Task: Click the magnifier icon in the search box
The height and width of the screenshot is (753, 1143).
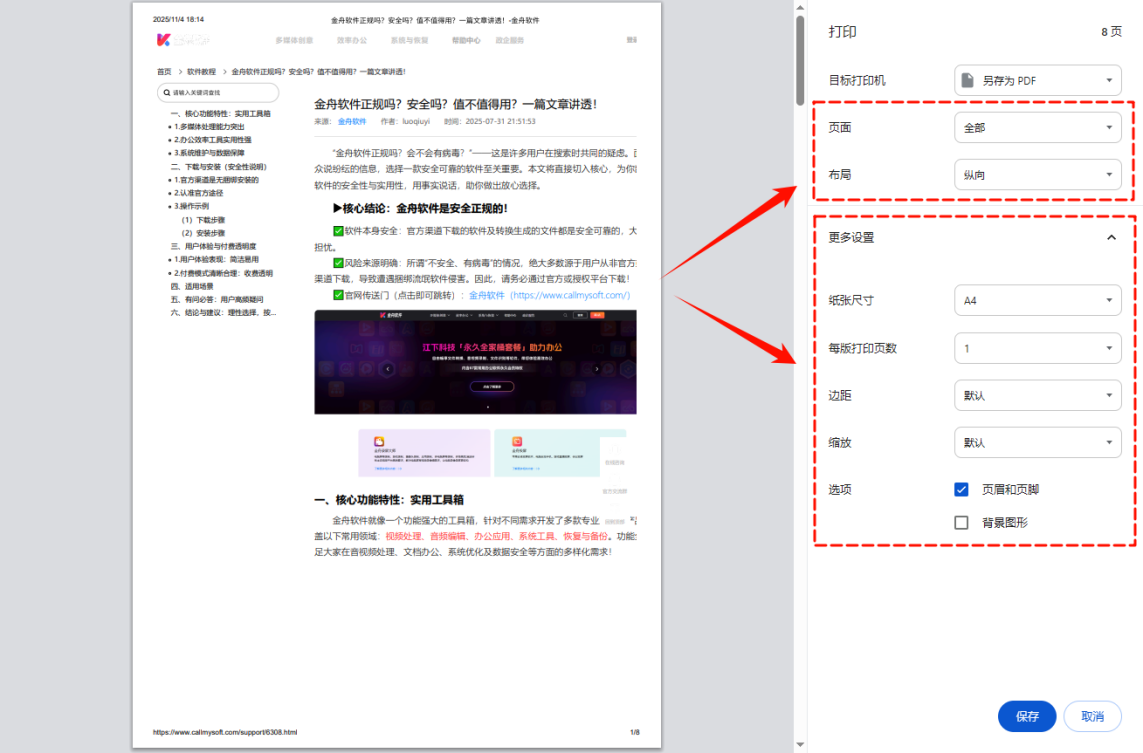Action: click(x=168, y=93)
